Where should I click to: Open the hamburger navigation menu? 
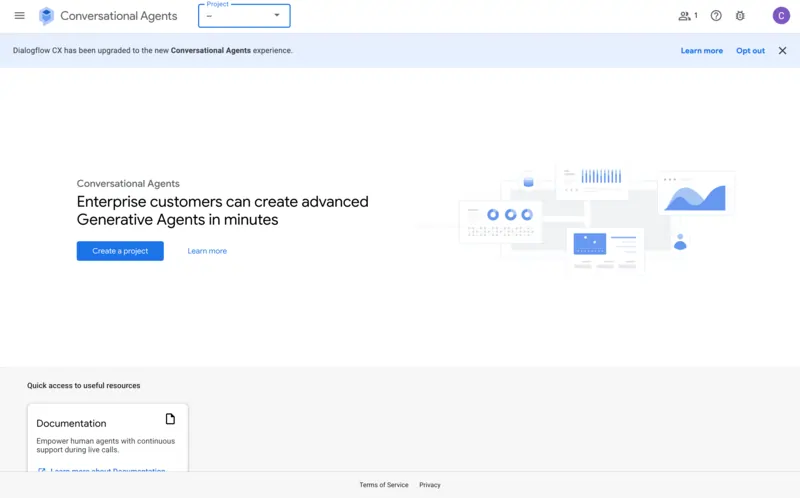pyautogui.click(x=19, y=16)
